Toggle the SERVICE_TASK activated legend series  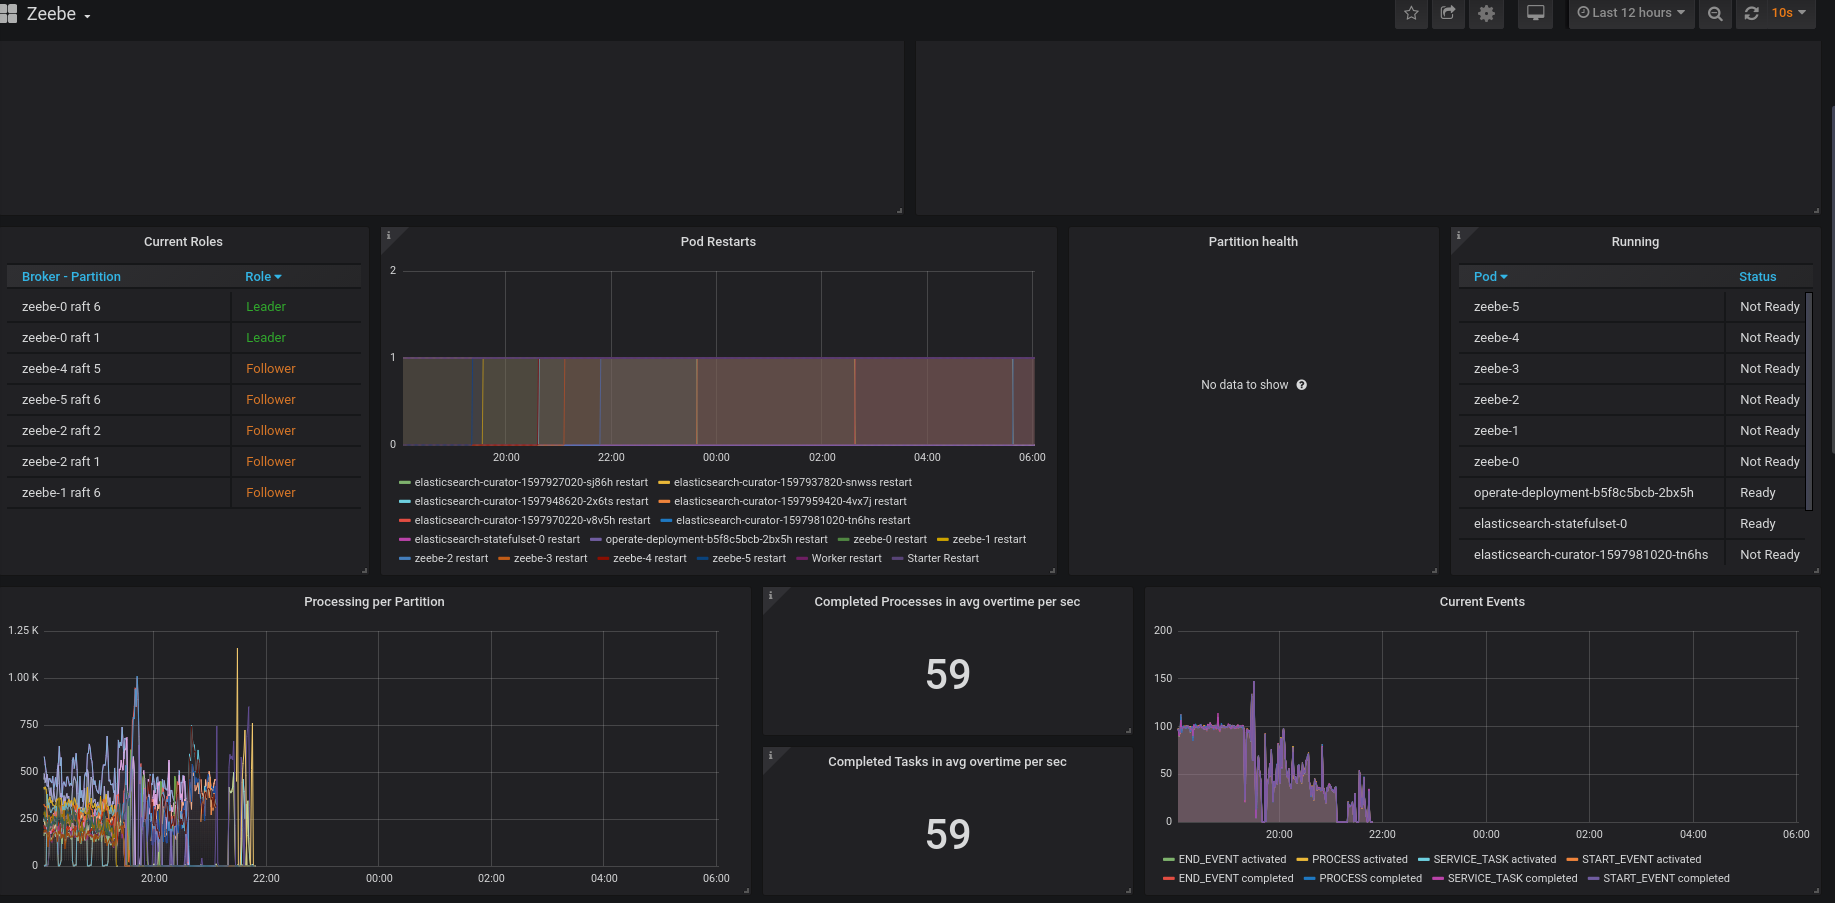tap(1494, 860)
